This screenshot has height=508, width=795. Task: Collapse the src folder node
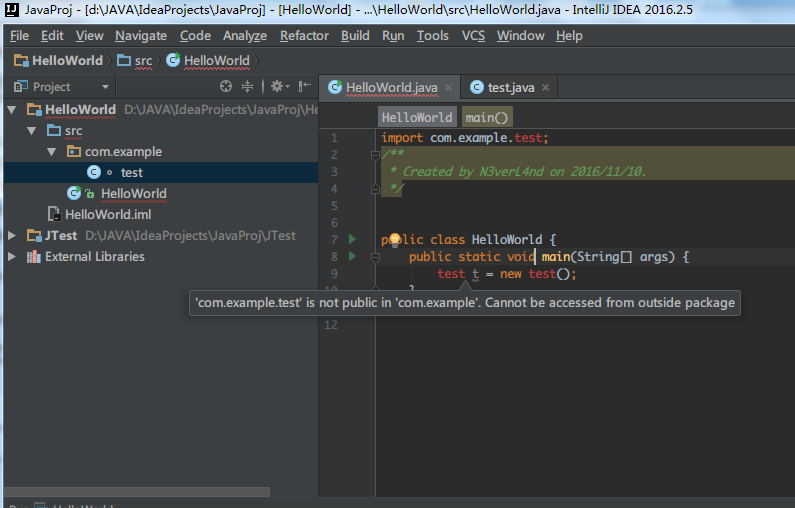coord(31,131)
